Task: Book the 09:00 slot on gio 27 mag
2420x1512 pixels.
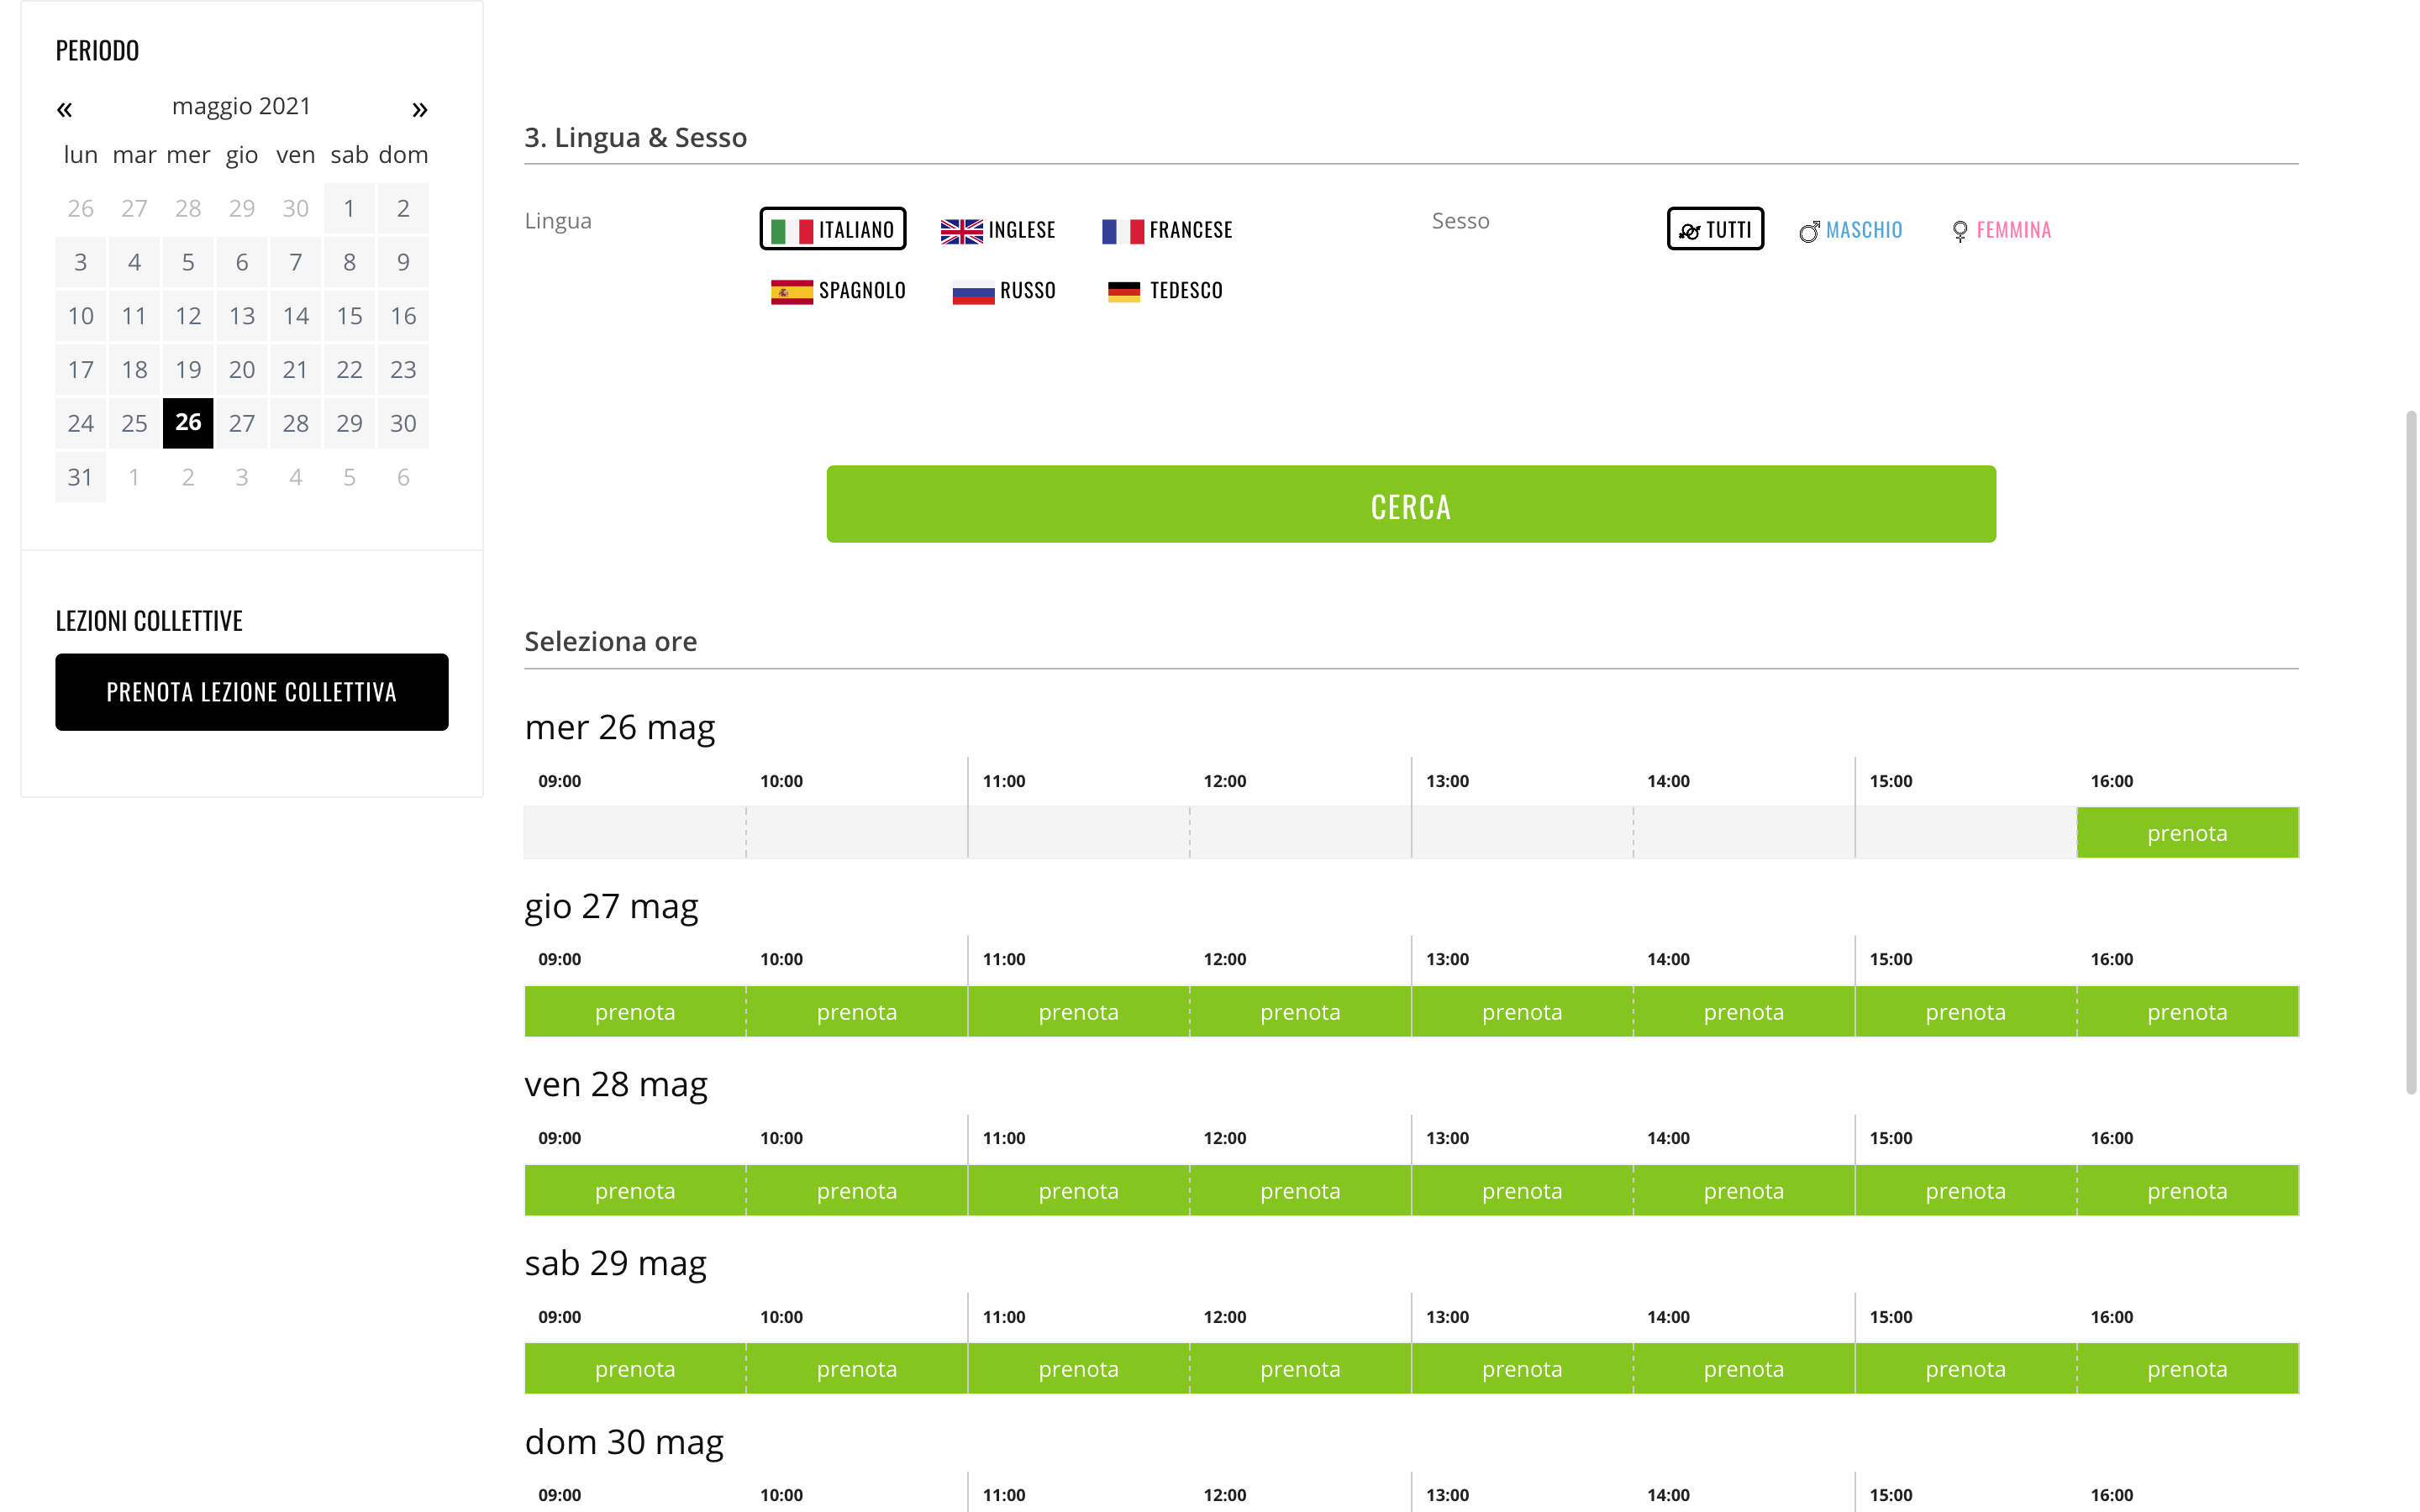Action: tap(634, 1012)
